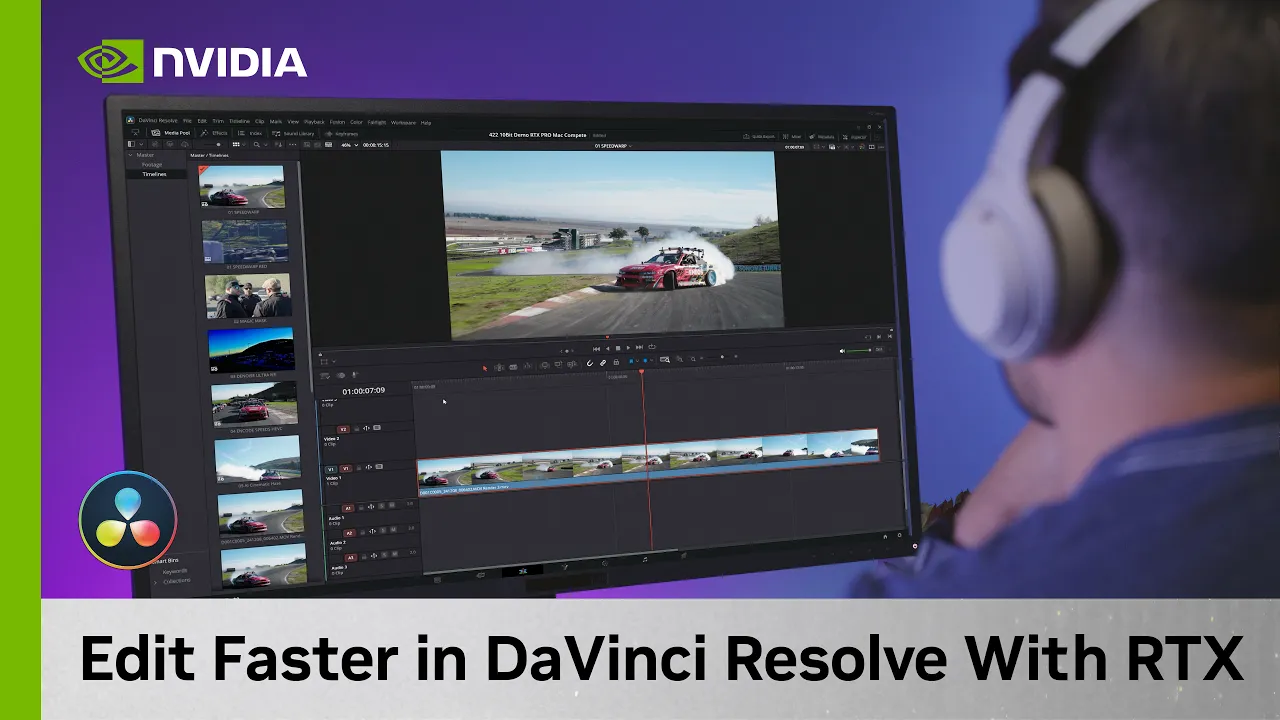Jump to the first frame
This screenshot has width=1280, height=720.
(x=596, y=348)
